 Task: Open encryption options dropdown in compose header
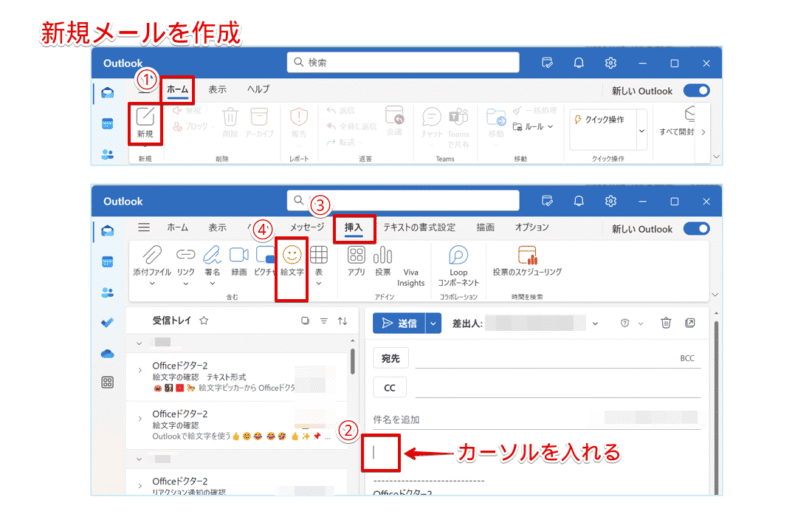coord(641,324)
